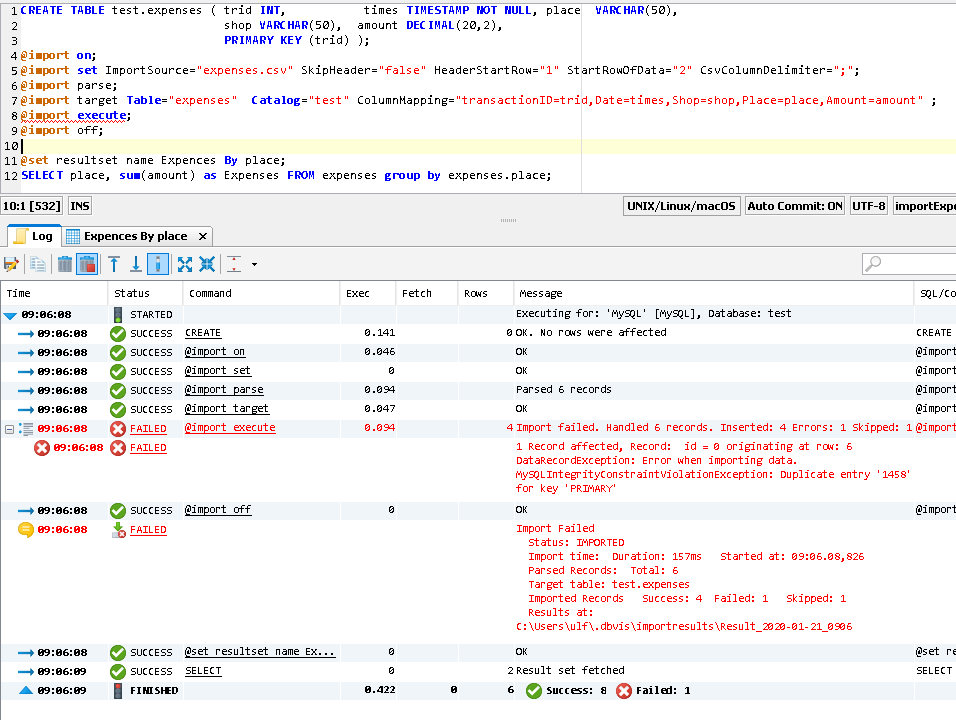Switch to the Expences By place tab
This screenshot has height=720, width=956.
click(x=135, y=236)
